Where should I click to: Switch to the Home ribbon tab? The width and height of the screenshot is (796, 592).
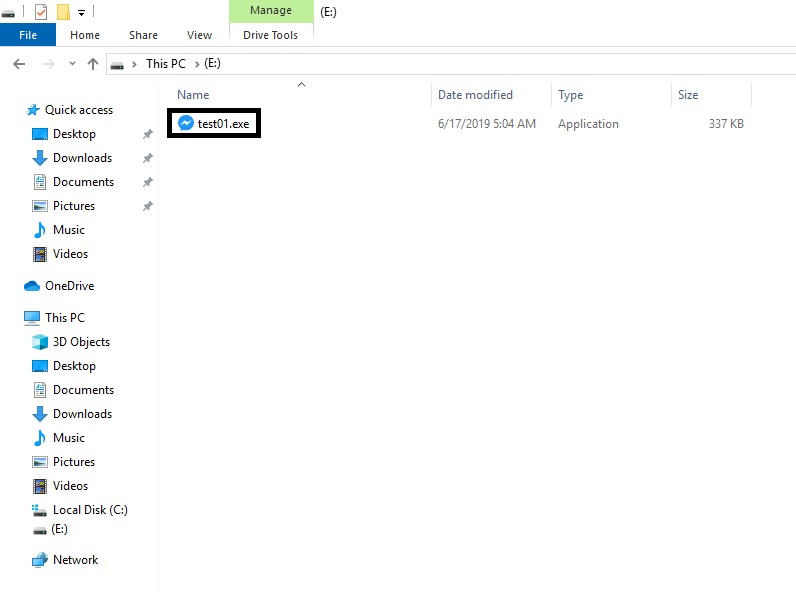pos(85,35)
